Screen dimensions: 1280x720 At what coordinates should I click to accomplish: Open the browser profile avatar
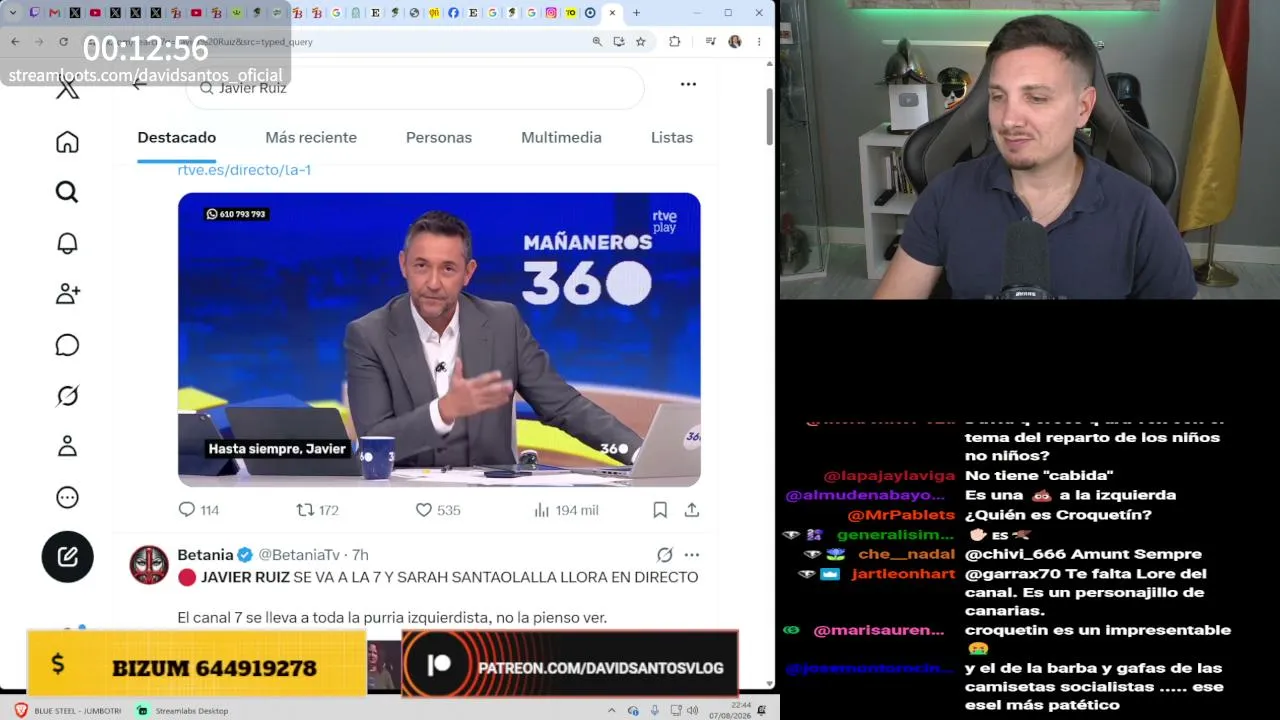click(x=735, y=42)
